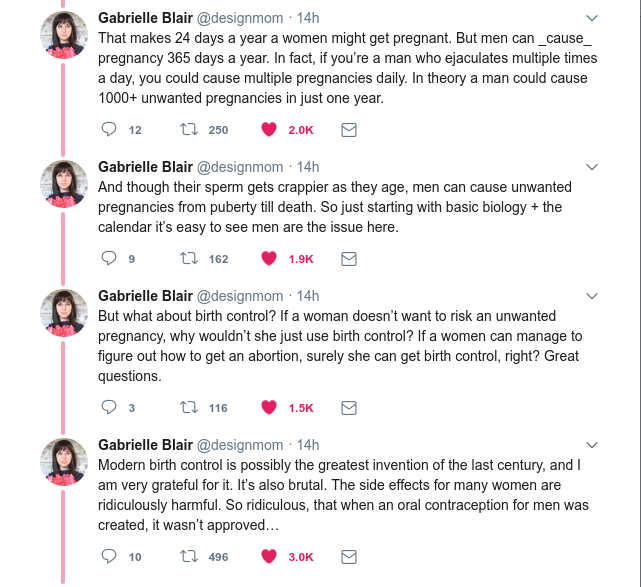Reply to the puberty till death tweet
The height and width of the screenshot is (587, 641).
pos(111,259)
